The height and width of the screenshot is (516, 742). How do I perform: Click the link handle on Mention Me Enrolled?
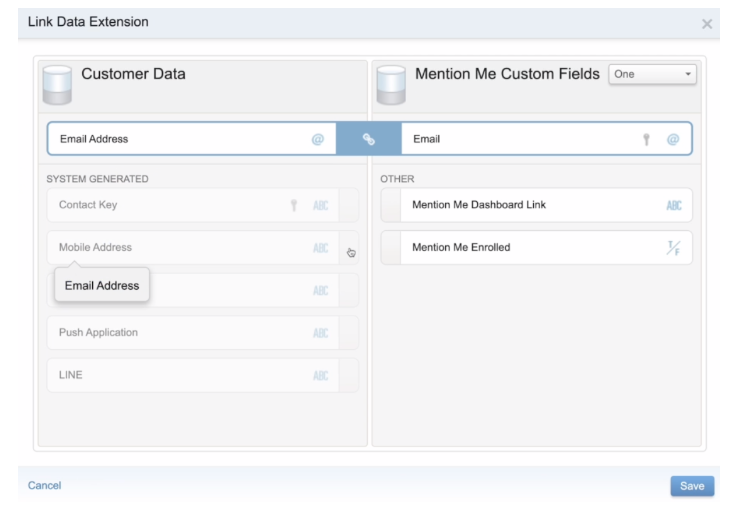point(391,248)
